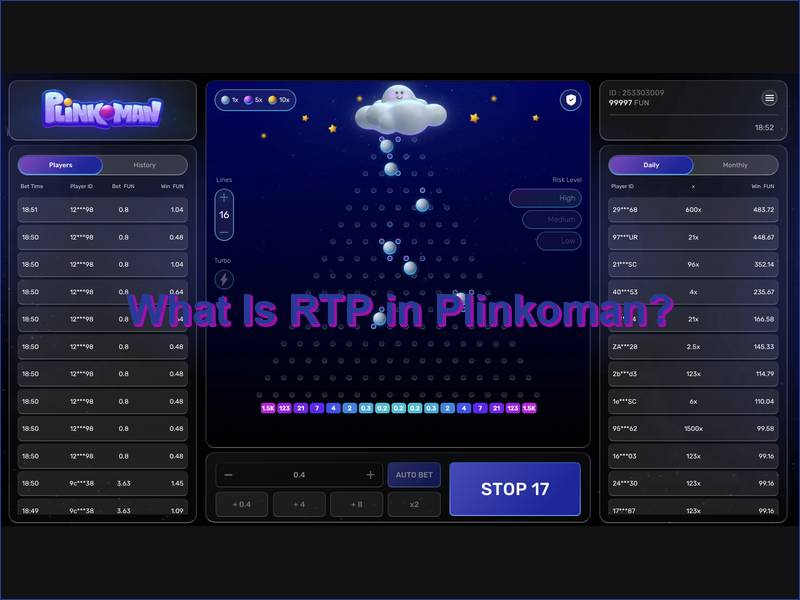Increase lines with plus icon
The height and width of the screenshot is (600, 800).
[x=224, y=198]
